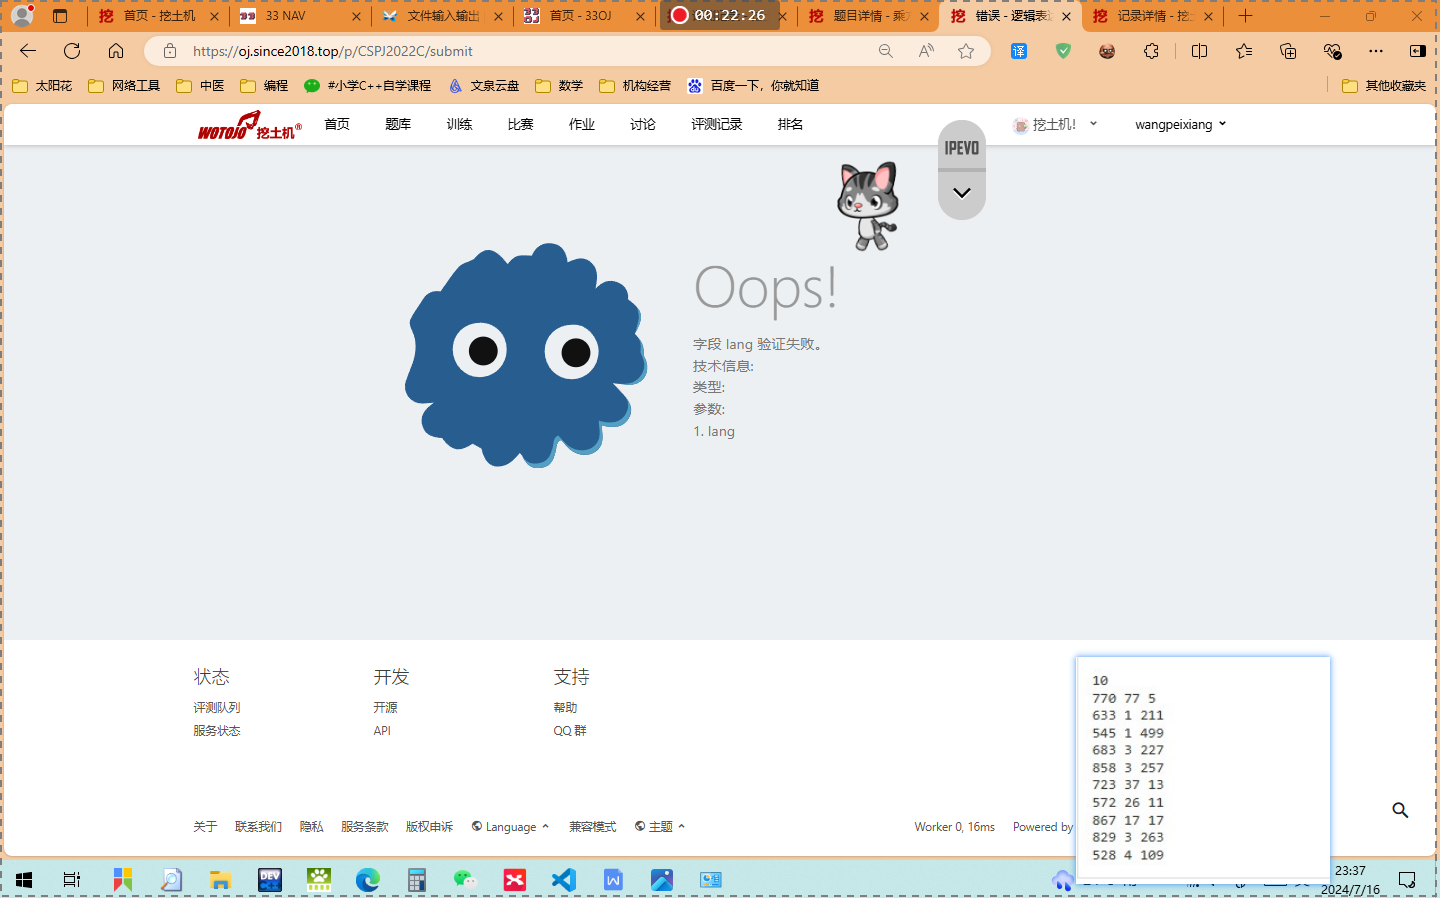Expand the IPEVO panel chevron
1440x898 pixels.
click(x=962, y=193)
